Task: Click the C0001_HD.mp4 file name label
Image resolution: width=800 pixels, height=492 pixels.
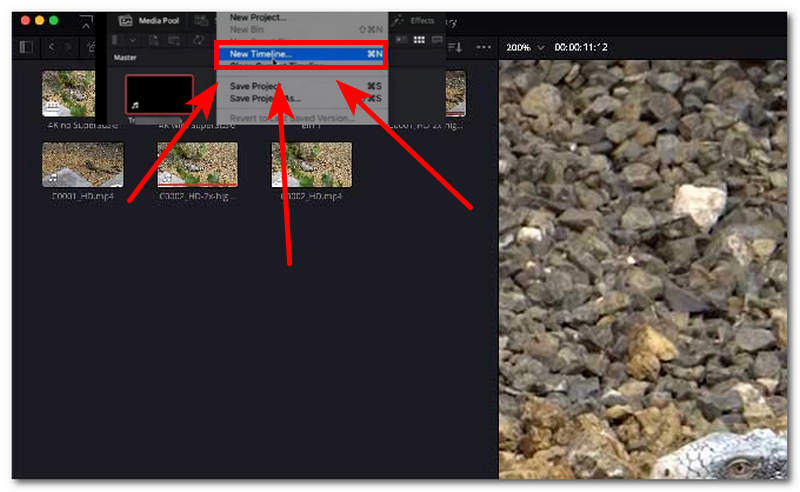Action: point(83,196)
